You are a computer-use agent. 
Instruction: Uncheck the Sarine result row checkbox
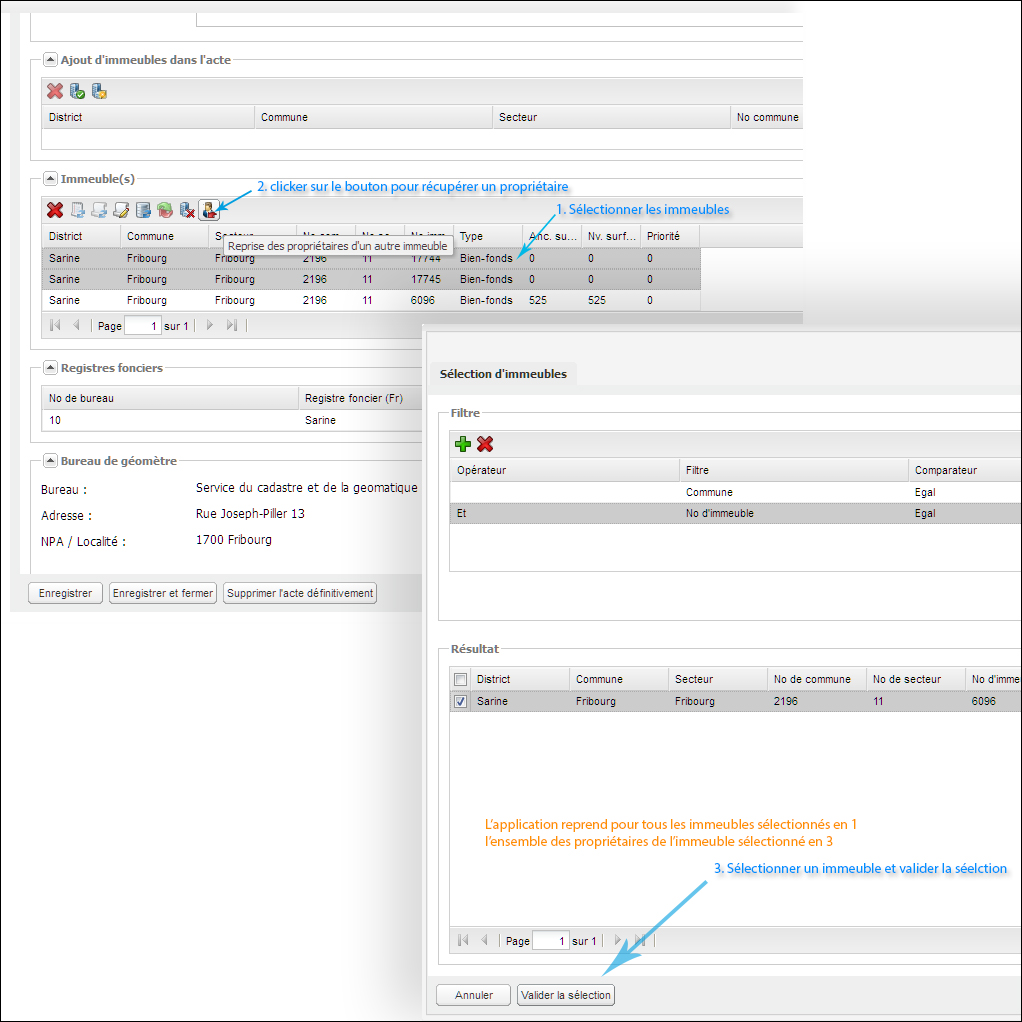pyautogui.click(x=460, y=702)
